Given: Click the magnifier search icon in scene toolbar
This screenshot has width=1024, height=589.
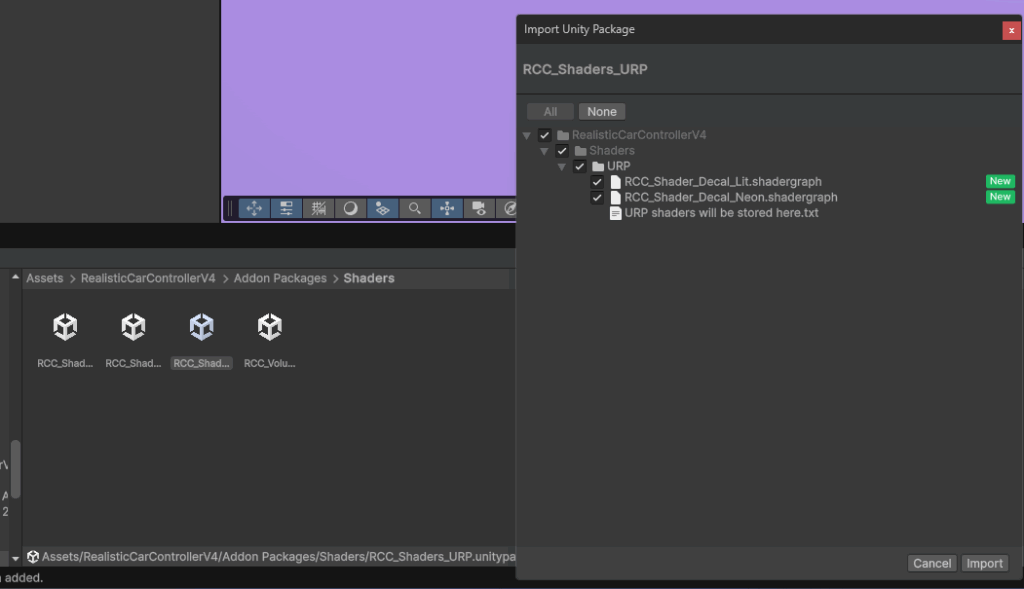Looking at the screenshot, I should (414, 208).
